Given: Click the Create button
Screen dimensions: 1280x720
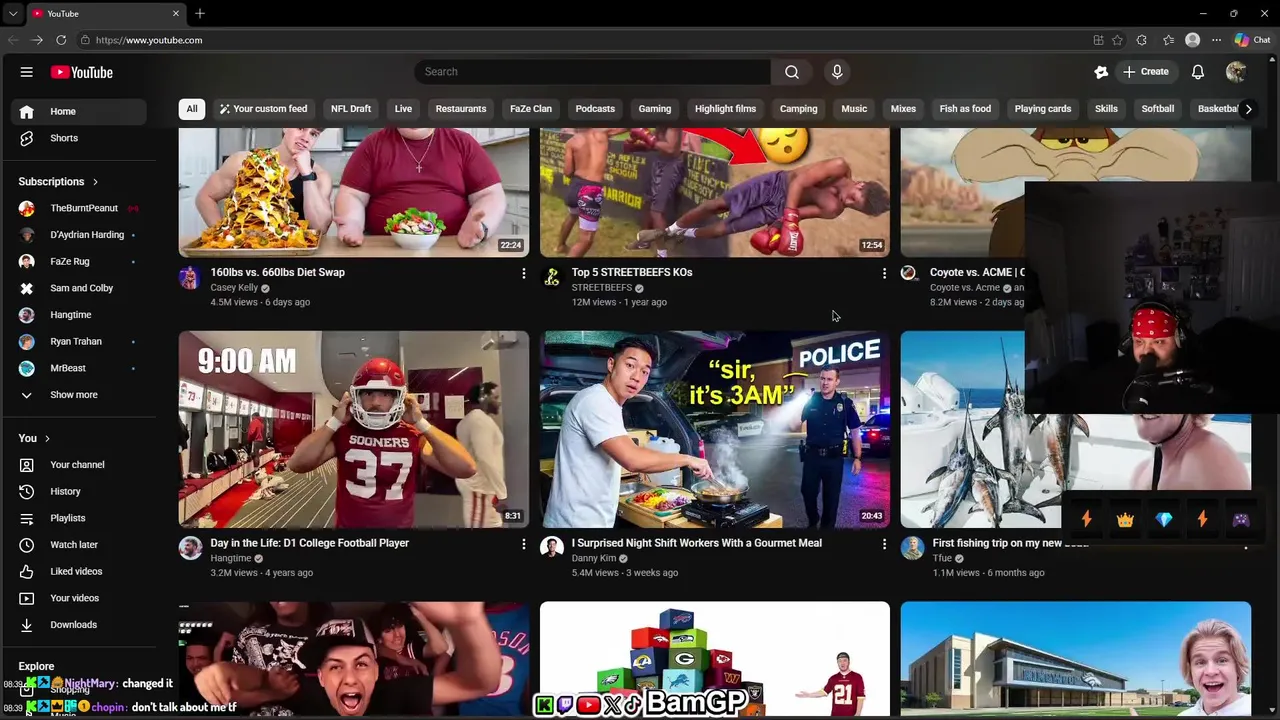Looking at the screenshot, I should [x=1145, y=72].
